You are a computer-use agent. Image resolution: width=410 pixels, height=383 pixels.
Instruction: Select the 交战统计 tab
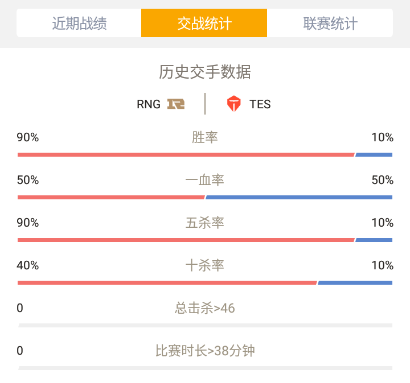coord(204,23)
